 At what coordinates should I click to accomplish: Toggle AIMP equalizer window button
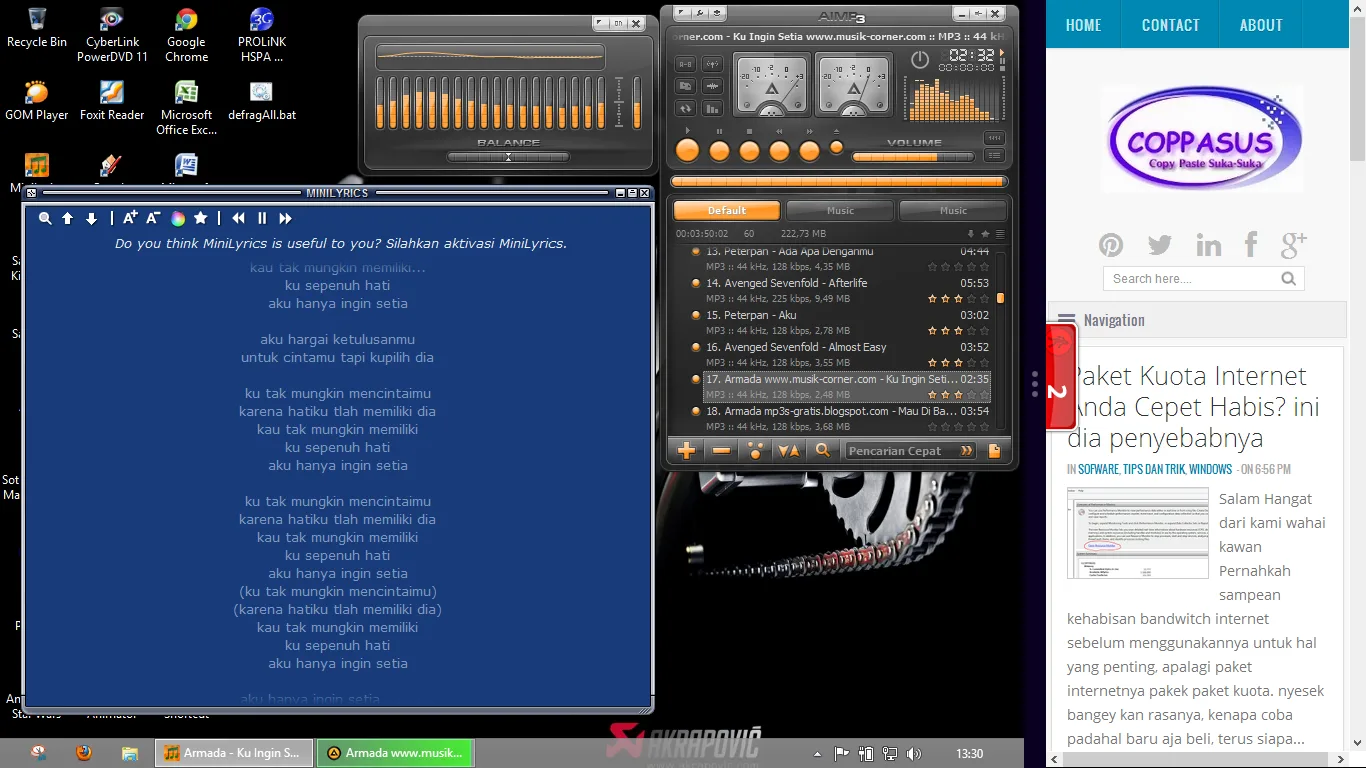(x=994, y=138)
